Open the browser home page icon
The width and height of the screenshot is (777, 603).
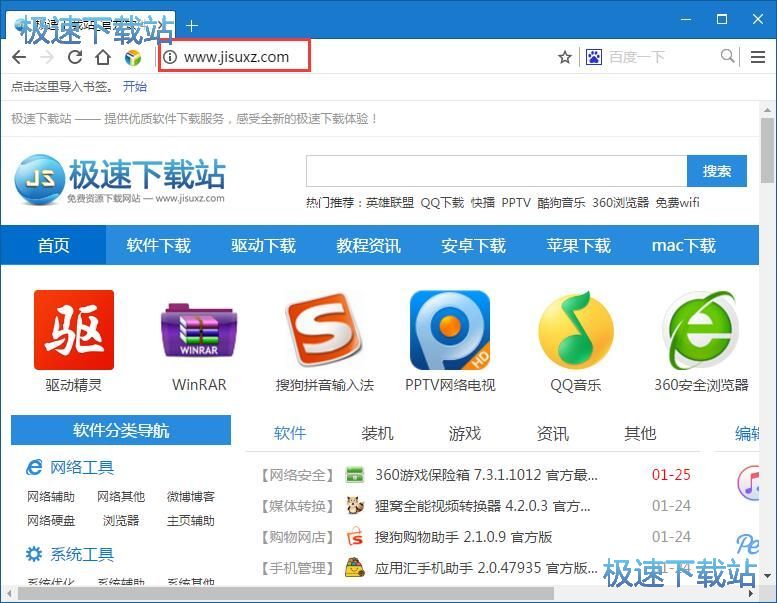pyautogui.click(x=103, y=57)
